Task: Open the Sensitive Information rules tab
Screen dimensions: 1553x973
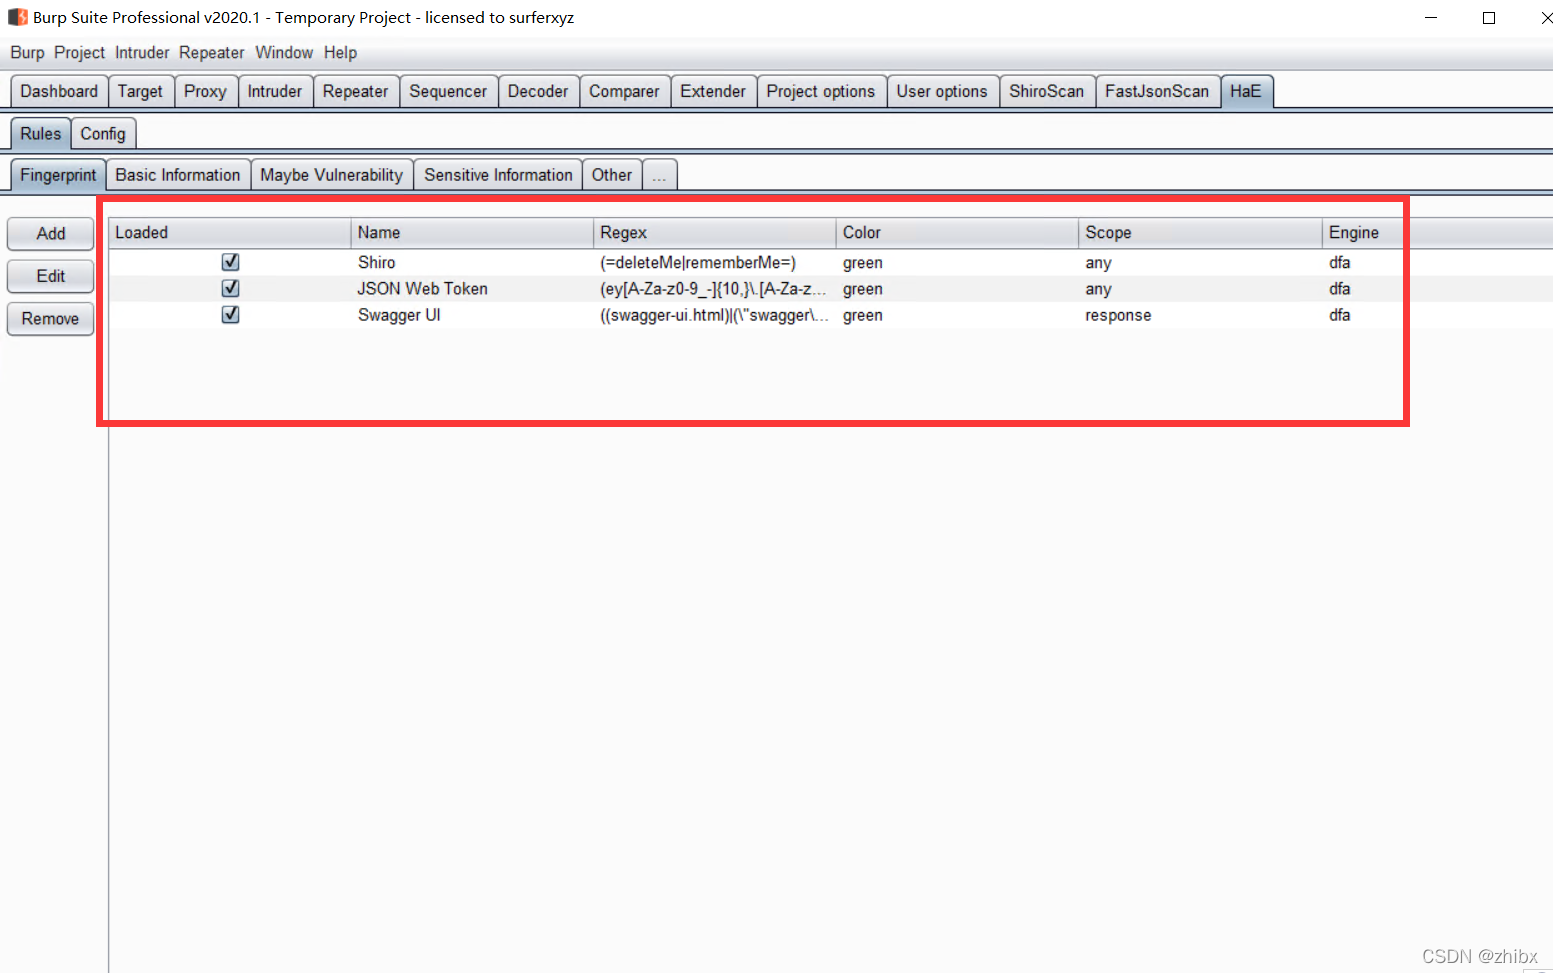Action: (x=498, y=175)
